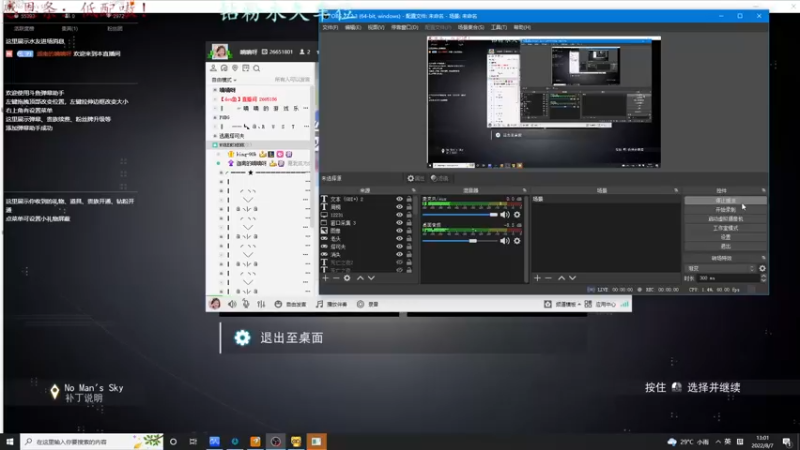Toggle lock on the display capture source
Image resolution: width=800 pixels, height=450 pixels.
point(409,215)
